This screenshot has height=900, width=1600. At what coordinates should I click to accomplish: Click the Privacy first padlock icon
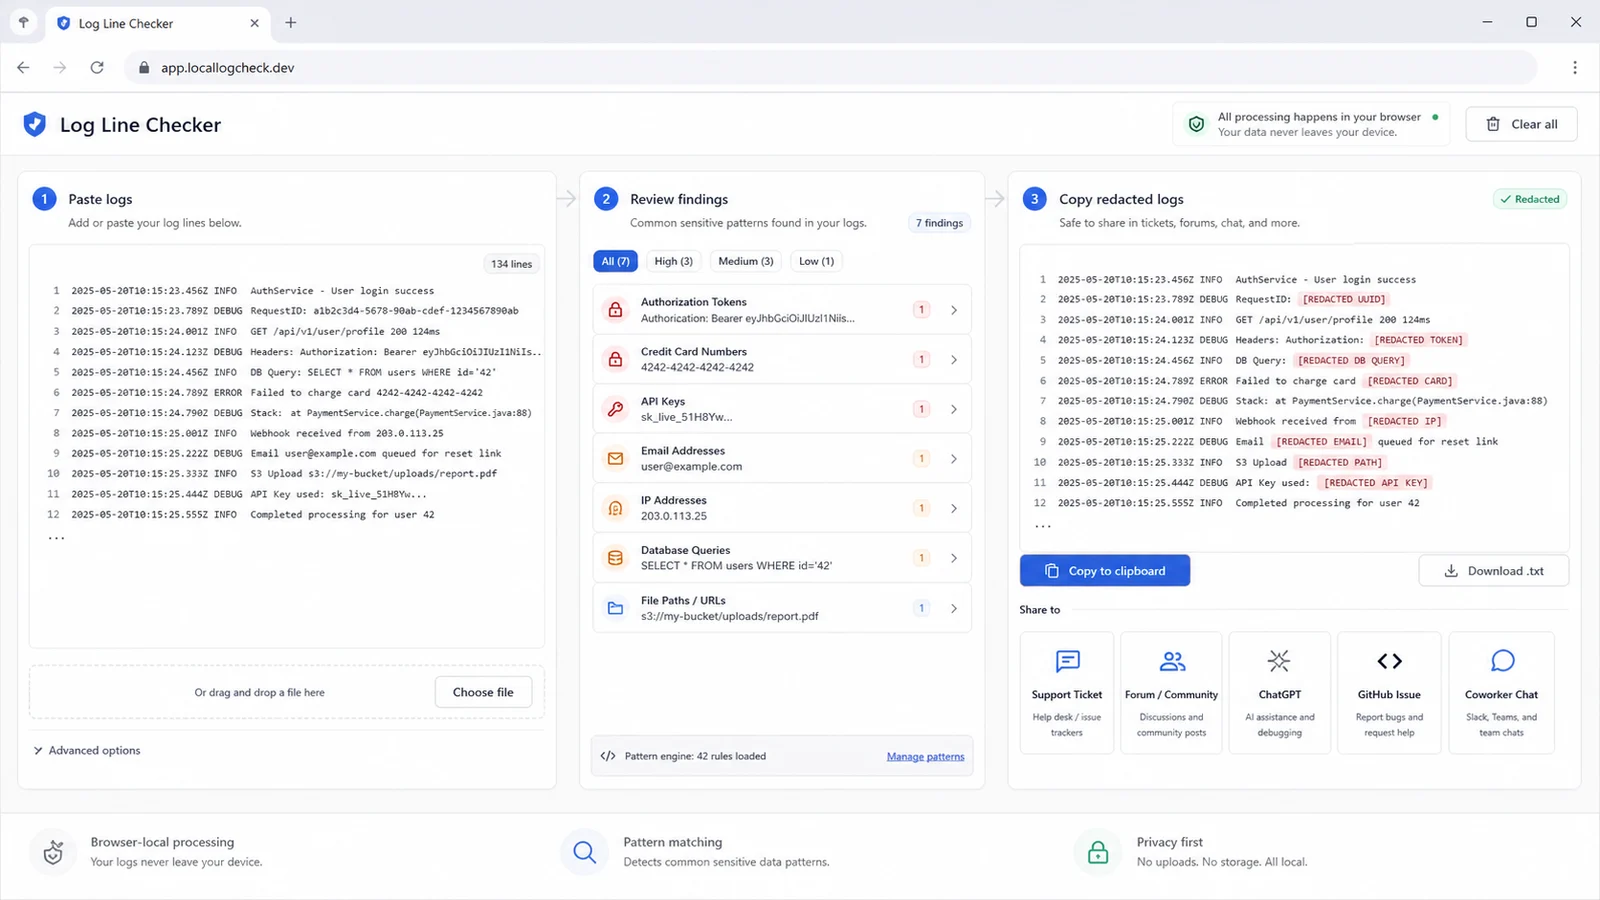1098,852
